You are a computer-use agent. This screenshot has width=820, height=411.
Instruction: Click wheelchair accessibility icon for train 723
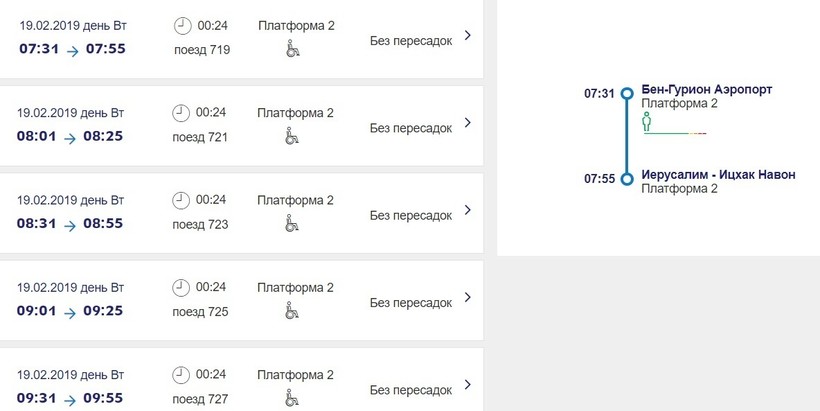292,222
